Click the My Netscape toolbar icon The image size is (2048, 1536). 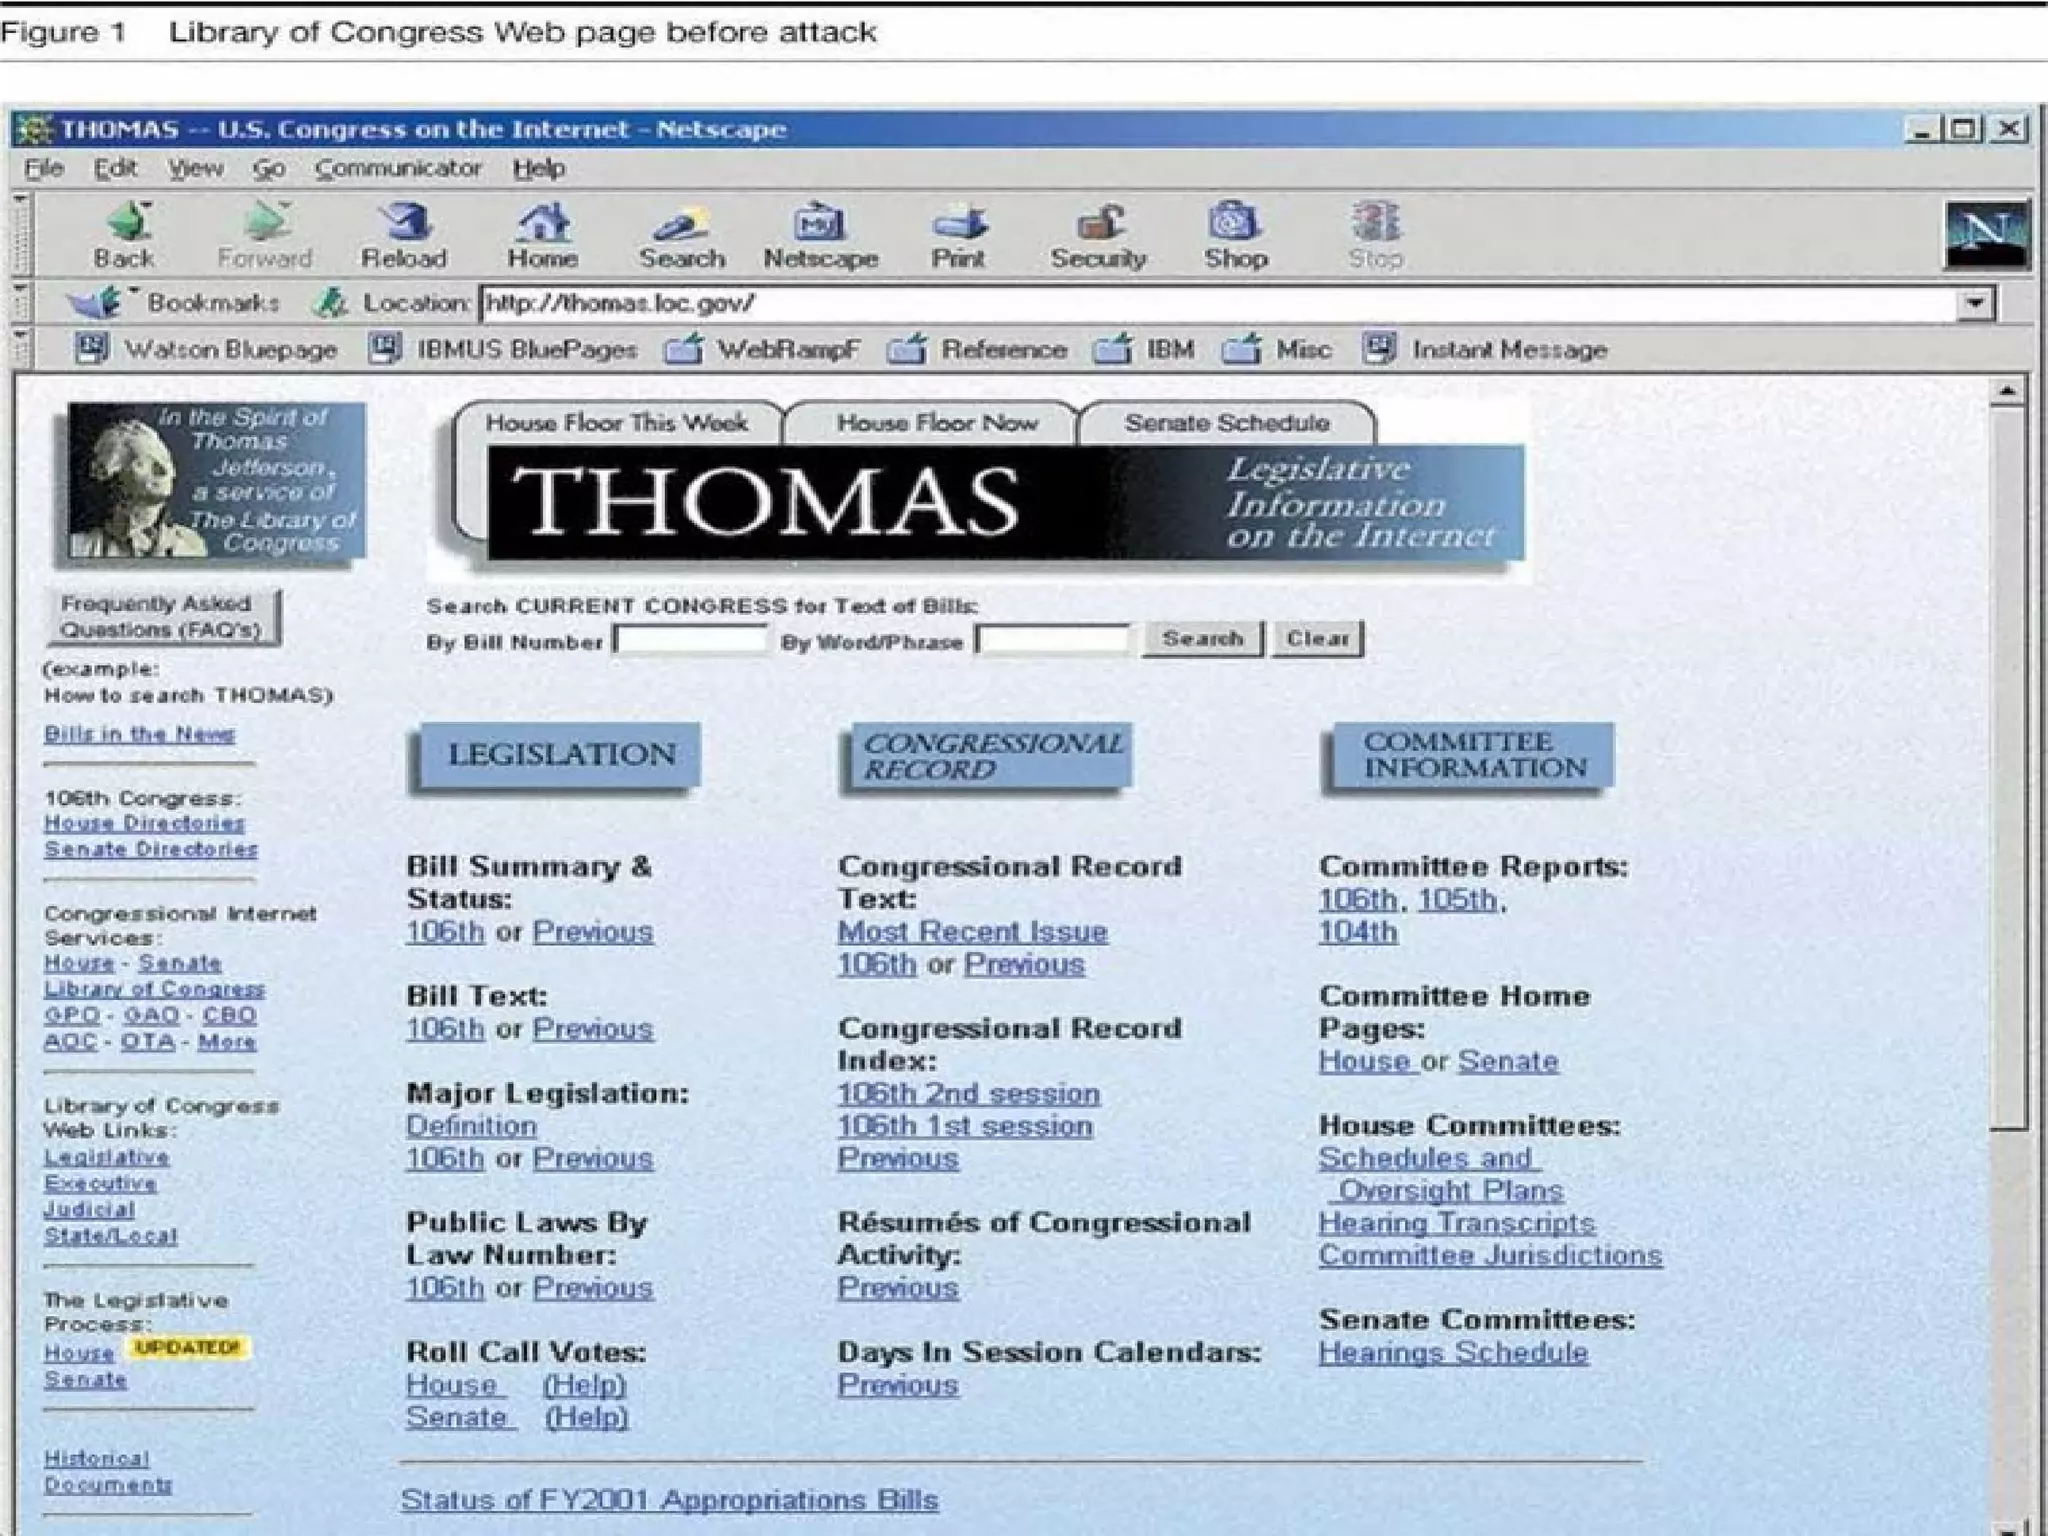[820, 222]
